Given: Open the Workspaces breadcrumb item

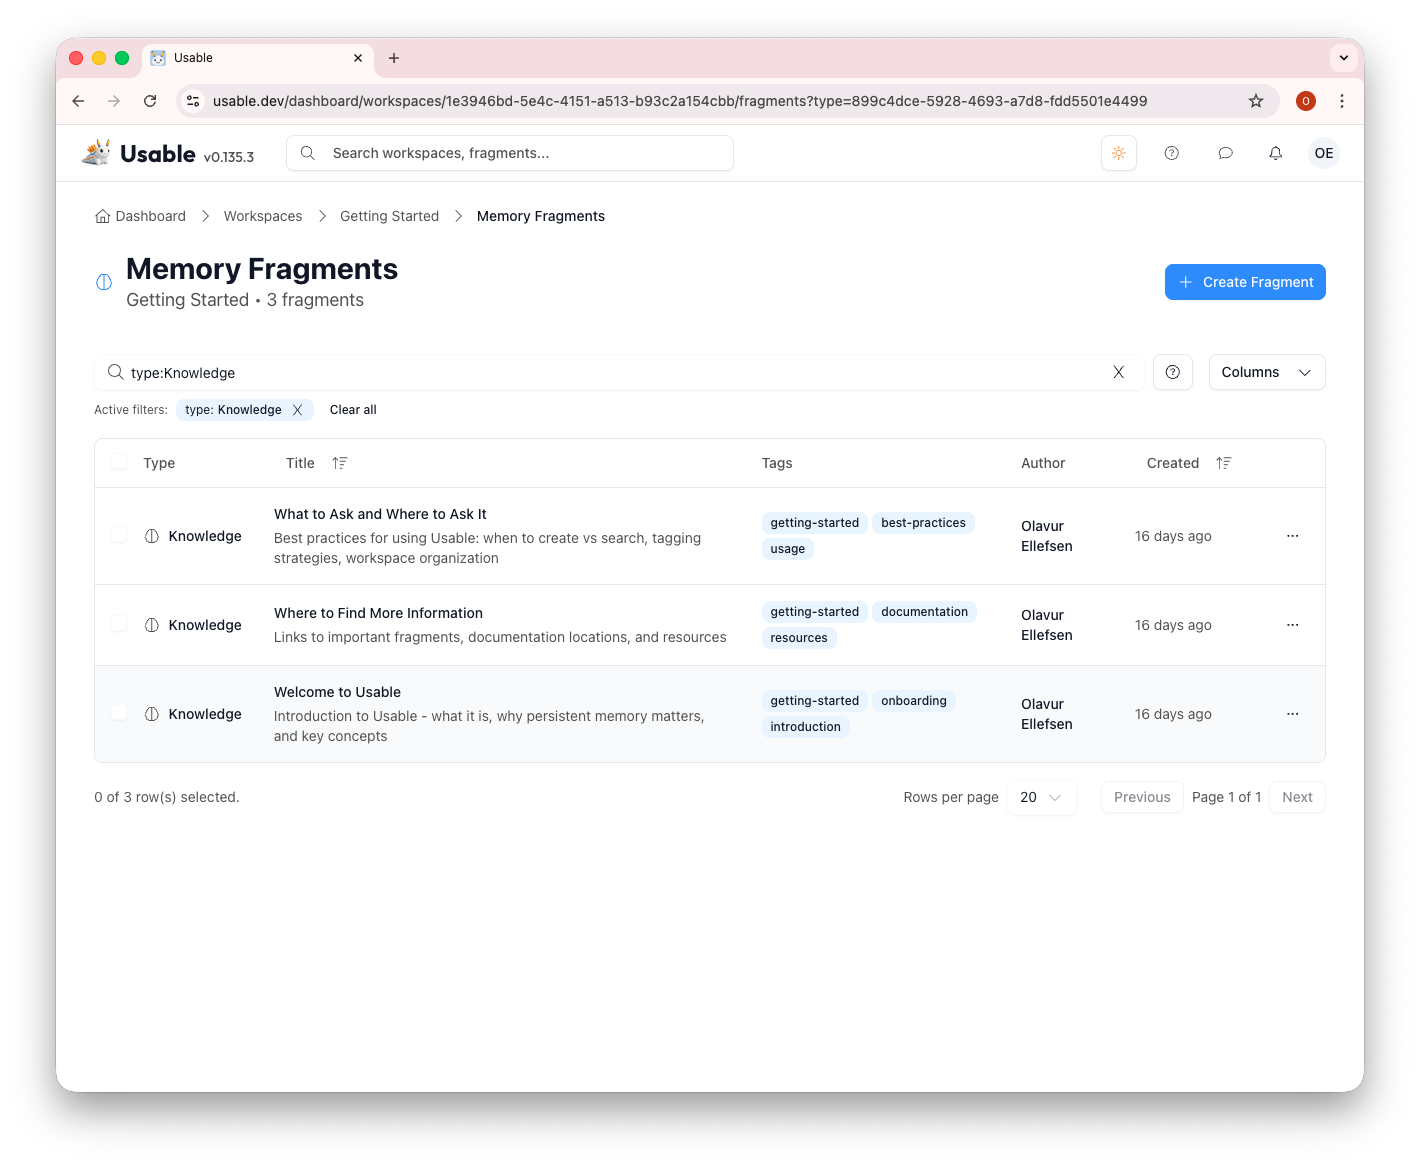Looking at the screenshot, I should point(262,215).
